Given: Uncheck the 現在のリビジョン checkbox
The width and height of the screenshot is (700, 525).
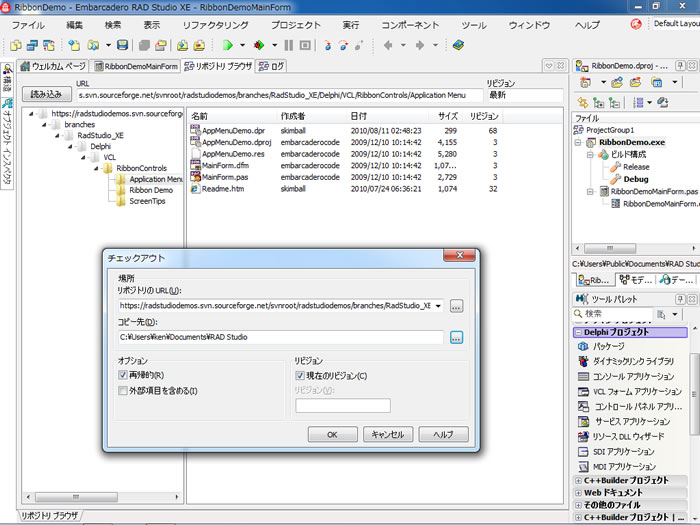Looking at the screenshot, I should (x=300, y=376).
